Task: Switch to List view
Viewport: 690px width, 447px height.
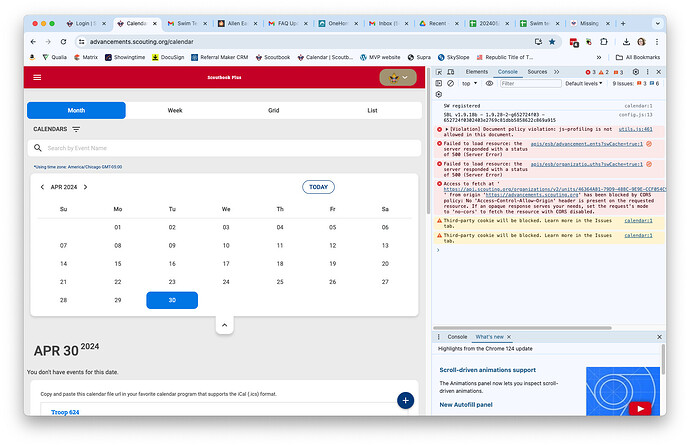Action: (x=372, y=110)
